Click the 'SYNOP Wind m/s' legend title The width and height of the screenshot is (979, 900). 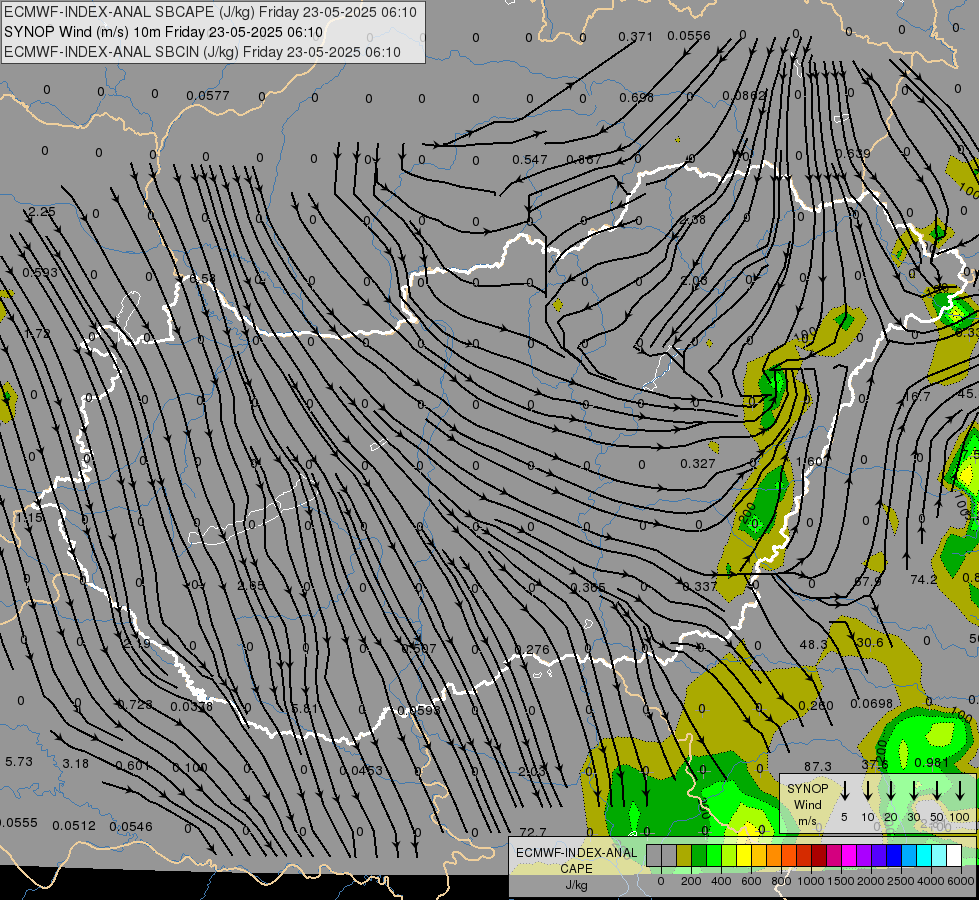(807, 805)
